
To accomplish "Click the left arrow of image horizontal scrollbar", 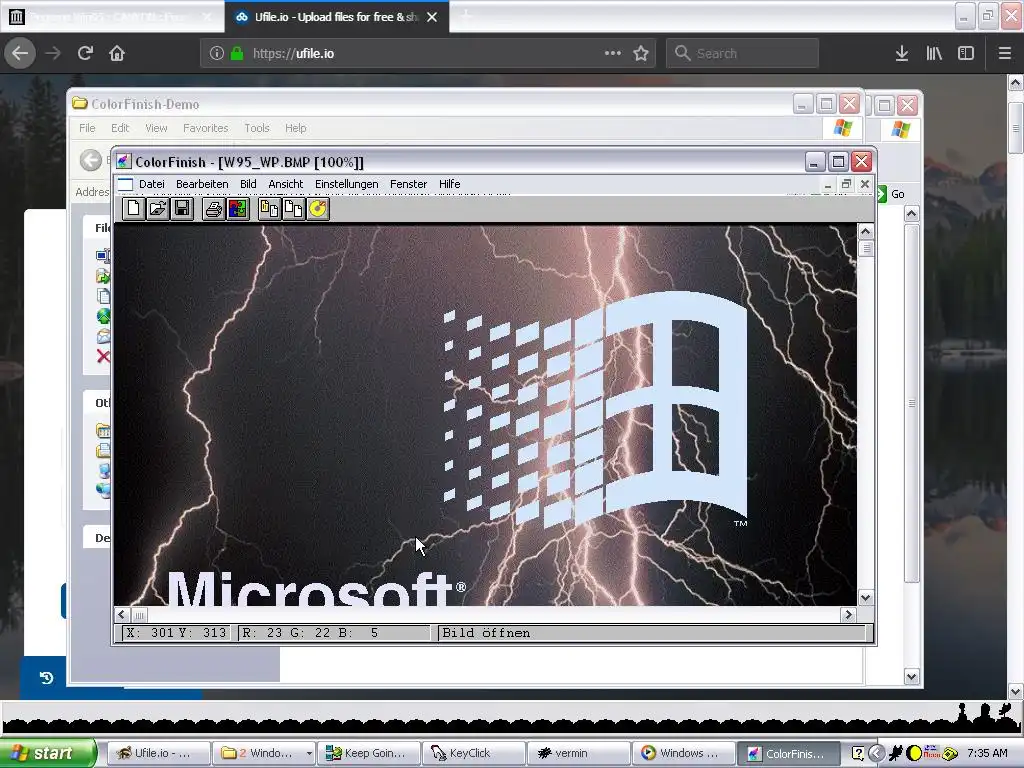I will click(x=121, y=615).
